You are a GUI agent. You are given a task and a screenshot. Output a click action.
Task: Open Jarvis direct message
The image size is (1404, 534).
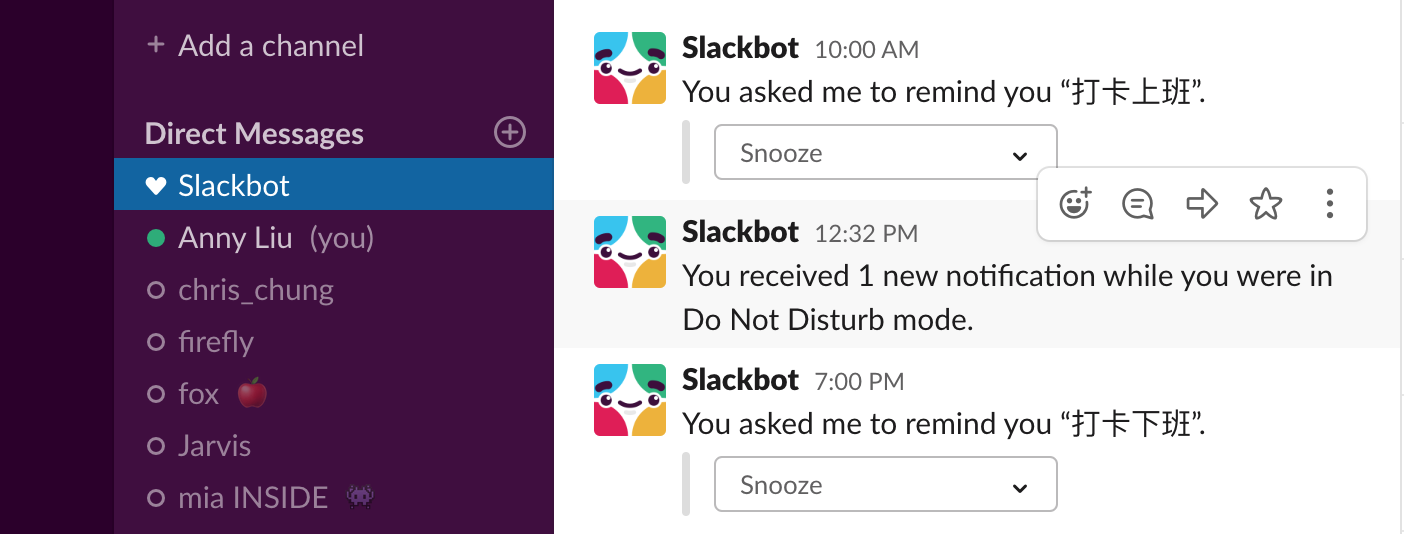pos(334,446)
